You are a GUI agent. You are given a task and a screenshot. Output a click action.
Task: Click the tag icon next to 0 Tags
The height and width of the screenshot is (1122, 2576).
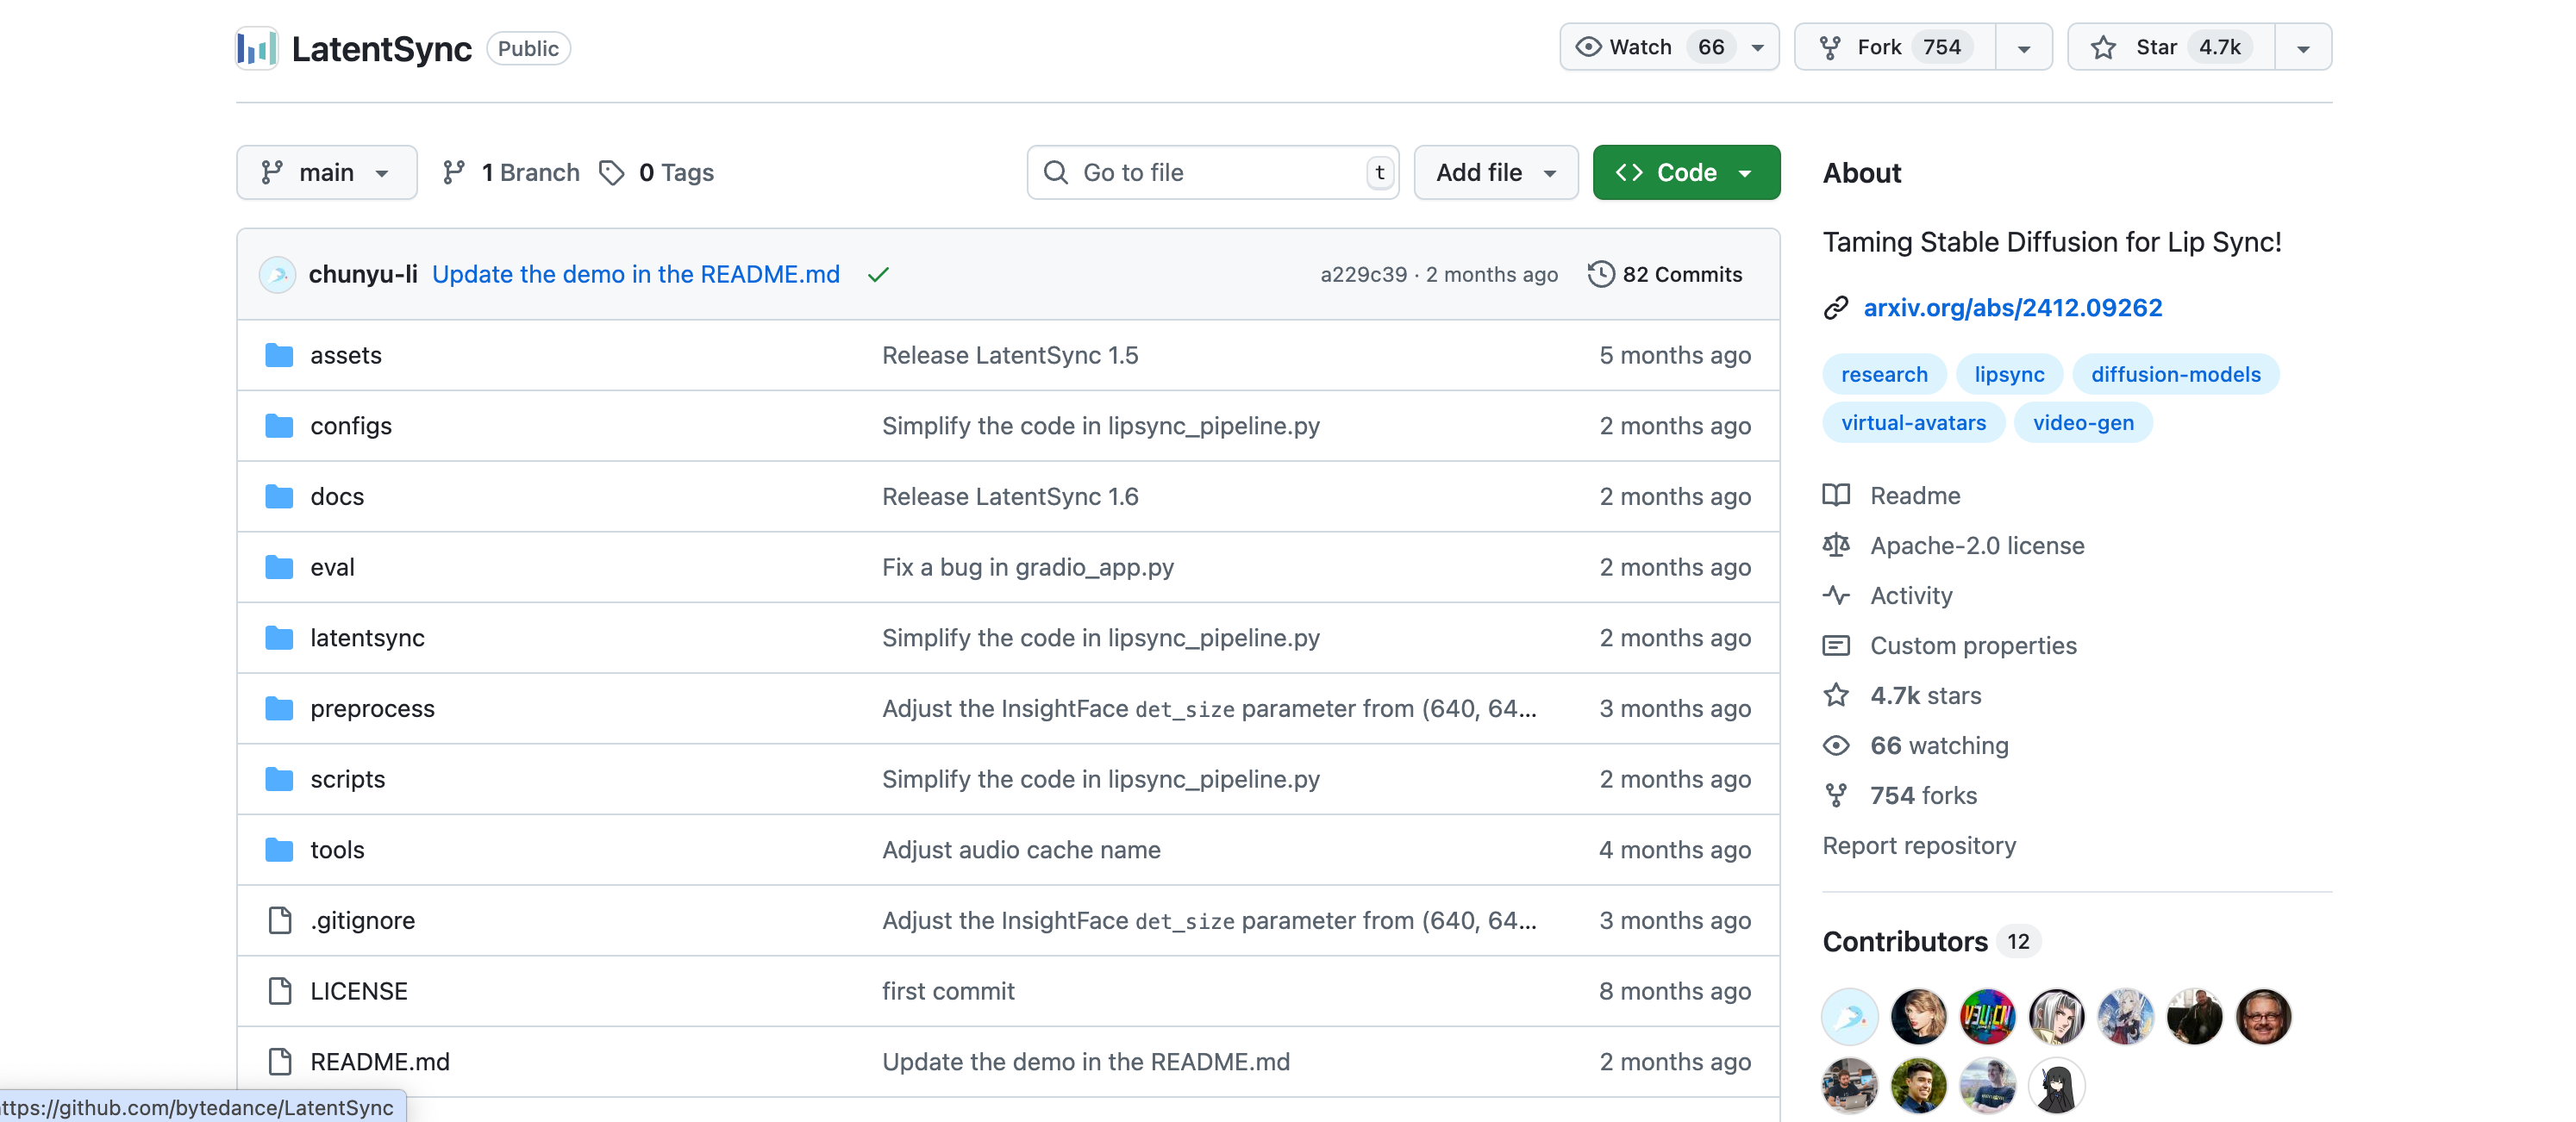[x=612, y=173]
